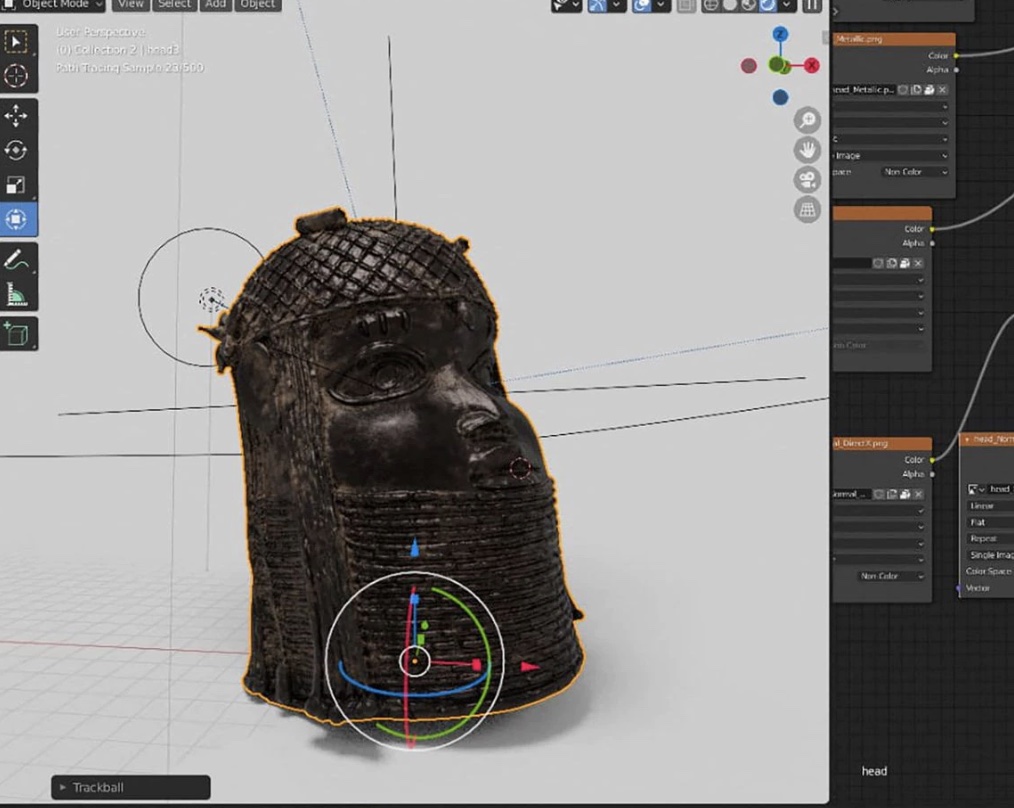Activate the Annotate tool

(17, 258)
